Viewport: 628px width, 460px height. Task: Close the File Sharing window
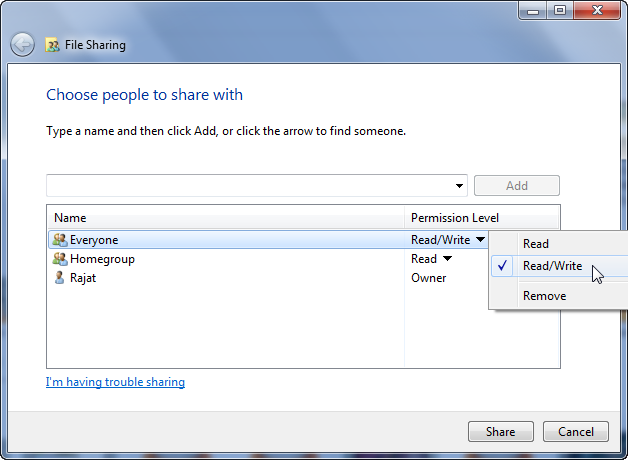[597, 10]
